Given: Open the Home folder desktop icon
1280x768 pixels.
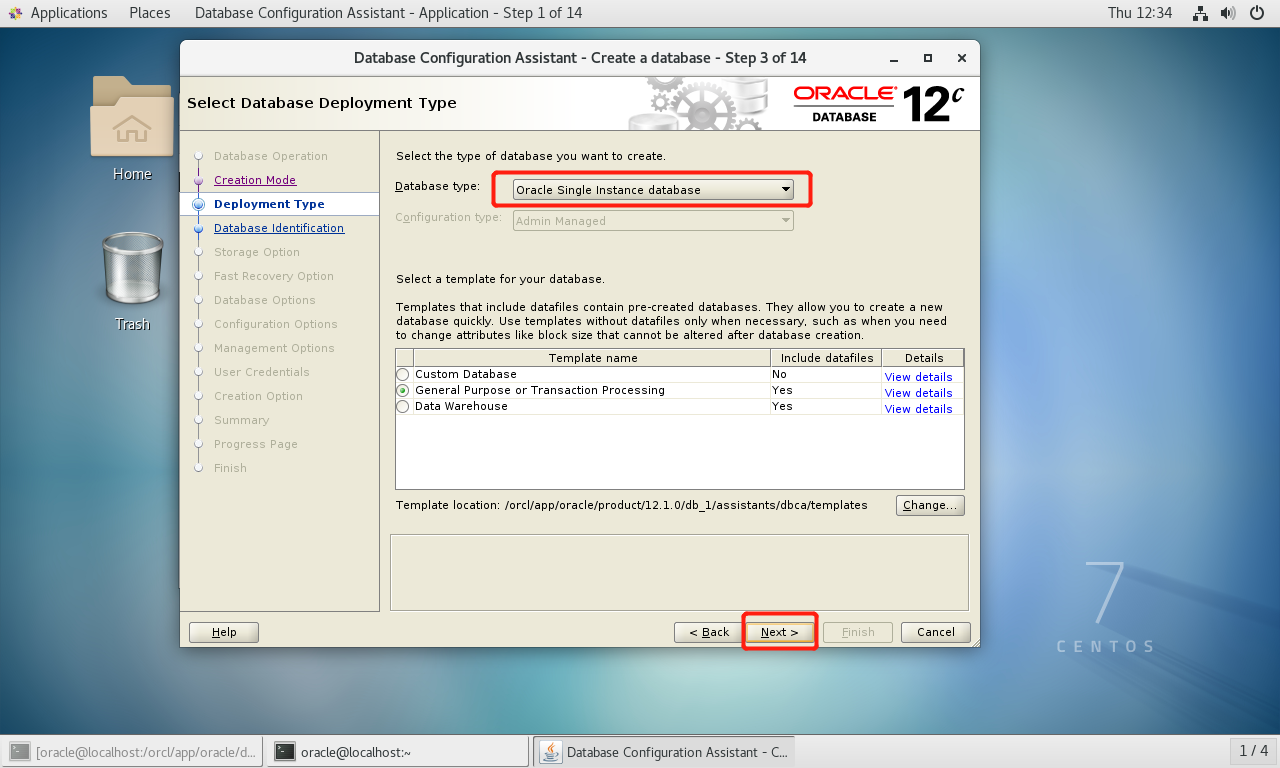Looking at the screenshot, I should tap(131, 118).
